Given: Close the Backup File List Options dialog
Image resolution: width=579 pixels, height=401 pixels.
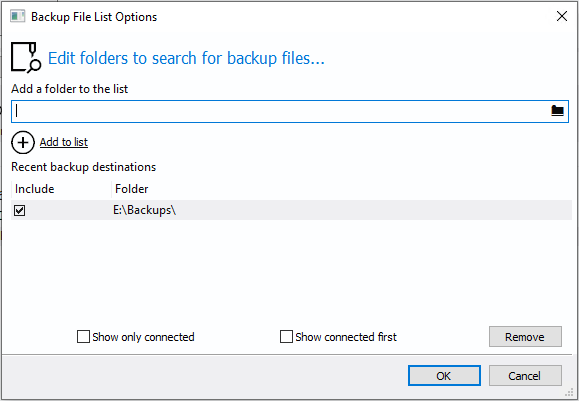Looking at the screenshot, I should [x=562, y=16].
